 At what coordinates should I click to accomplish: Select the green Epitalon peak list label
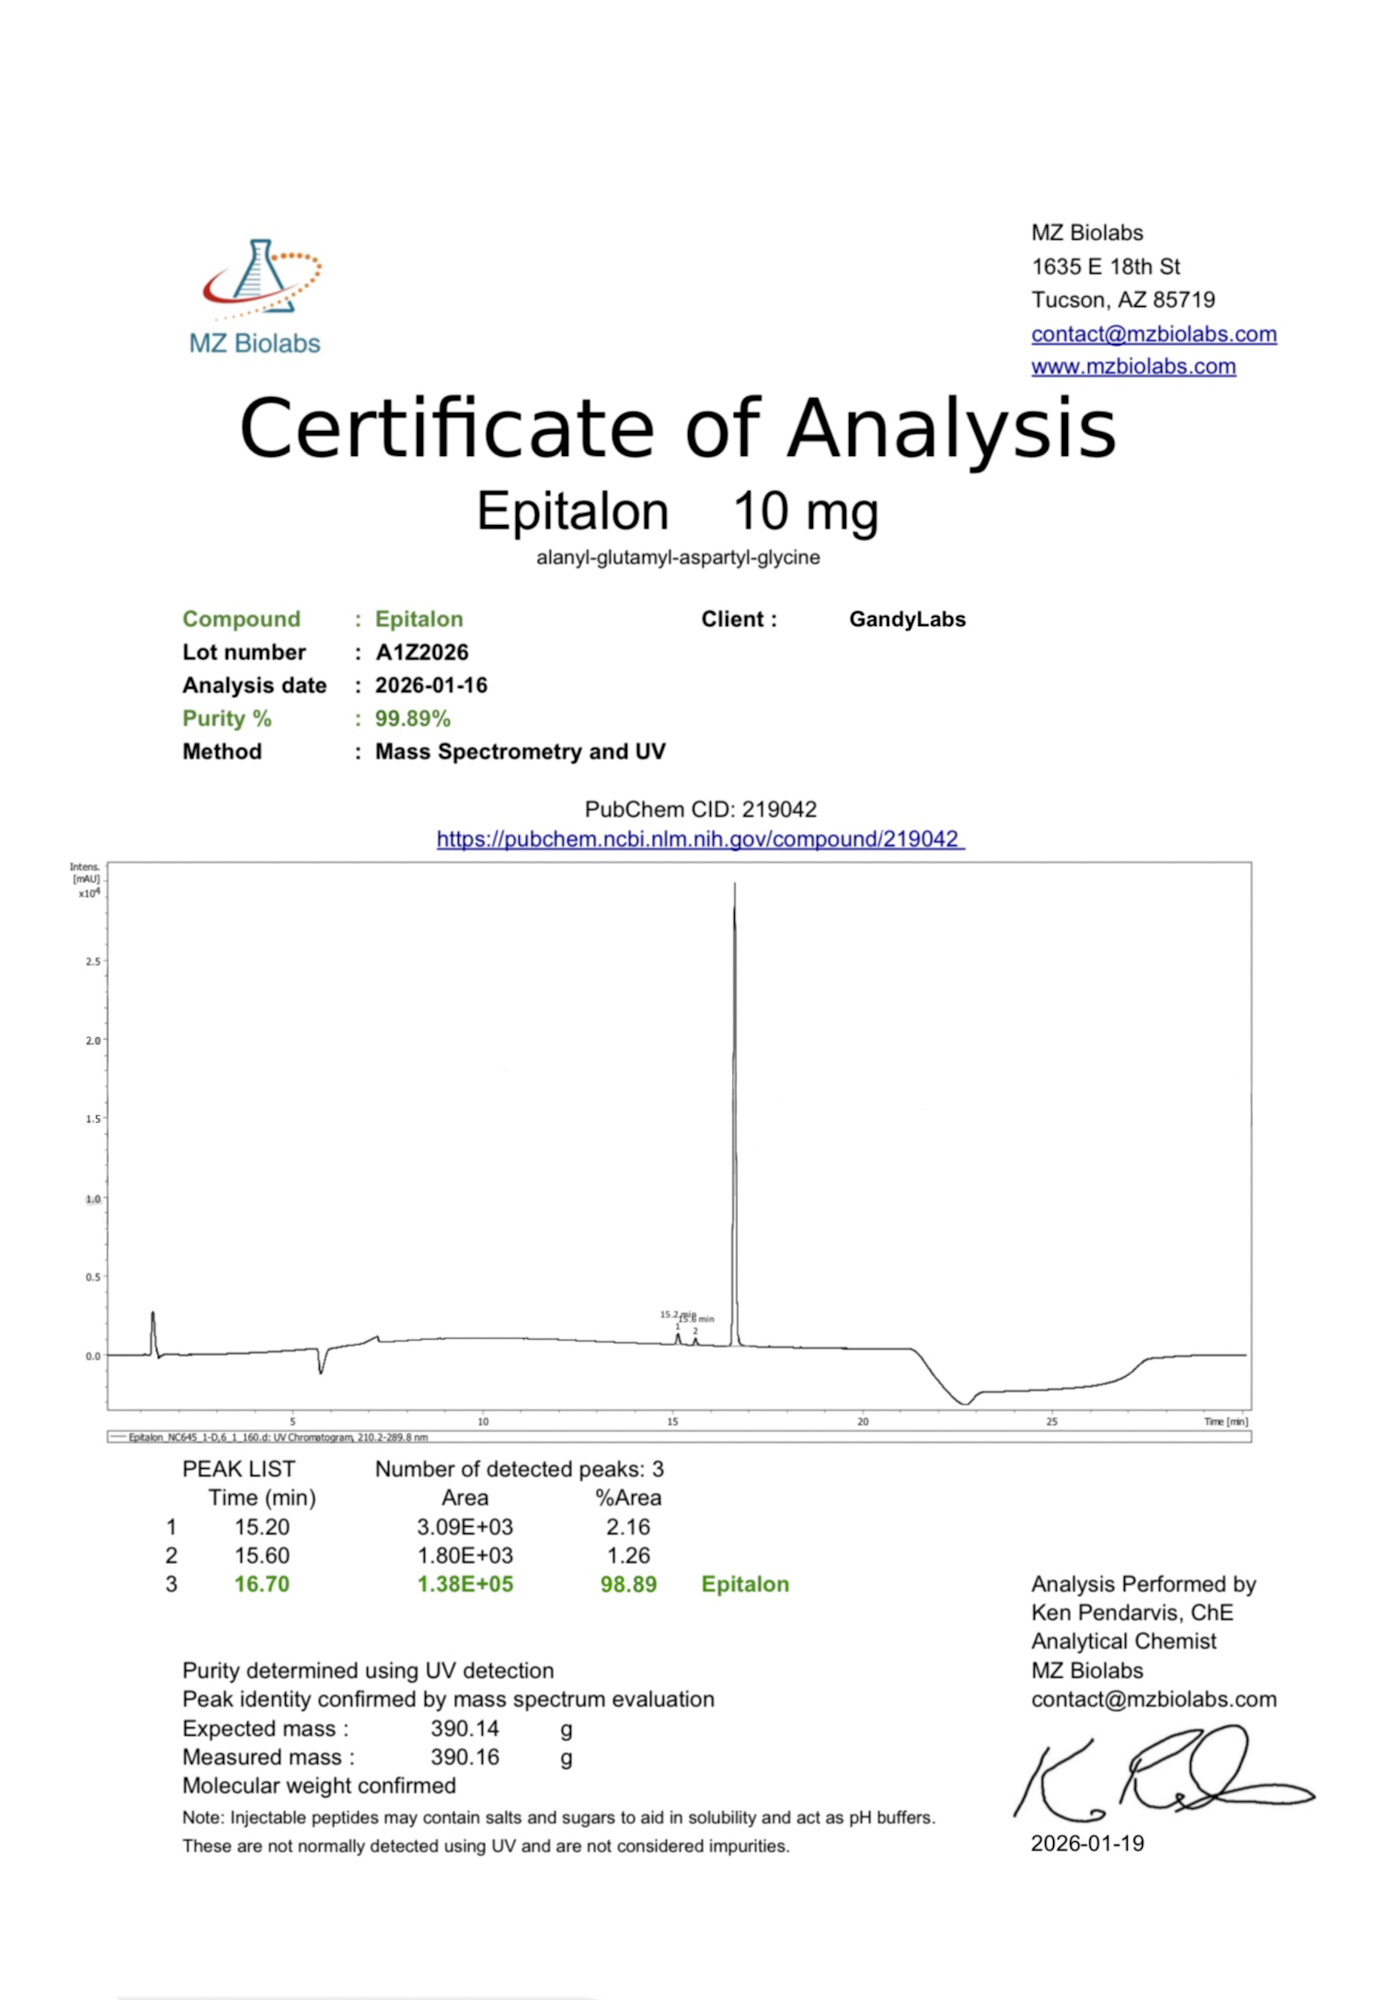pyautogui.click(x=745, y=1585)
